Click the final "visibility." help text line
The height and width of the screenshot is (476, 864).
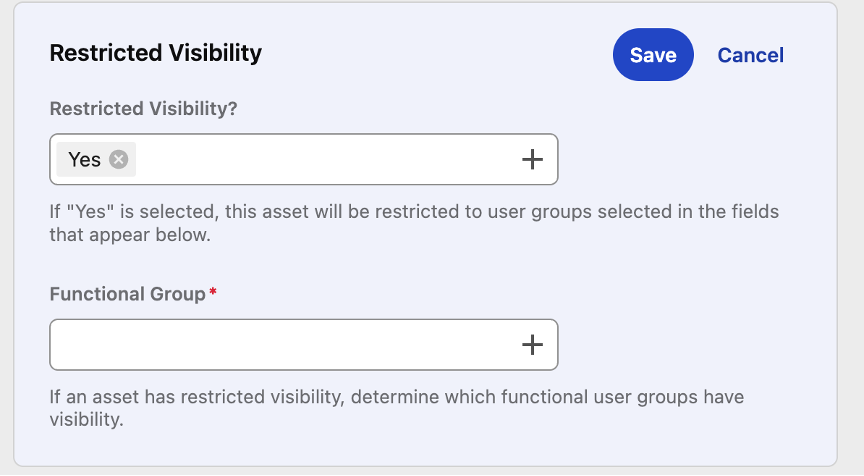pos(86,421)
